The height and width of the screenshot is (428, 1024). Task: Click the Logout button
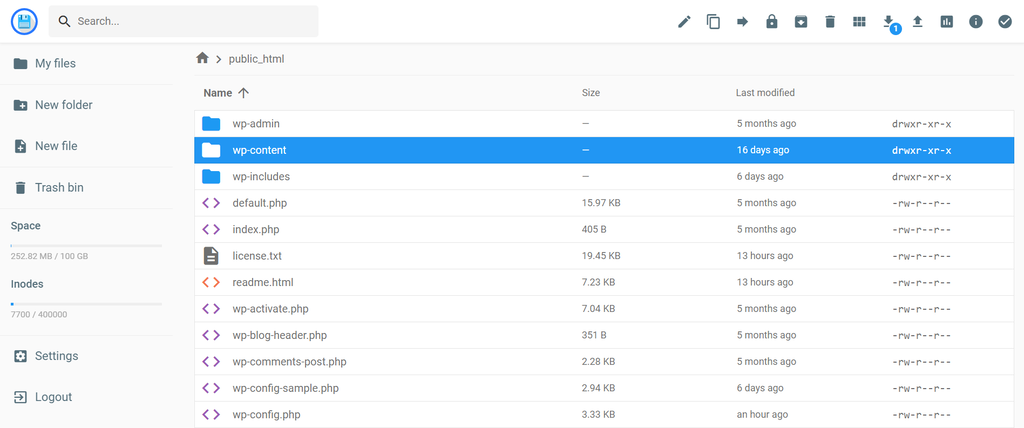53,397
